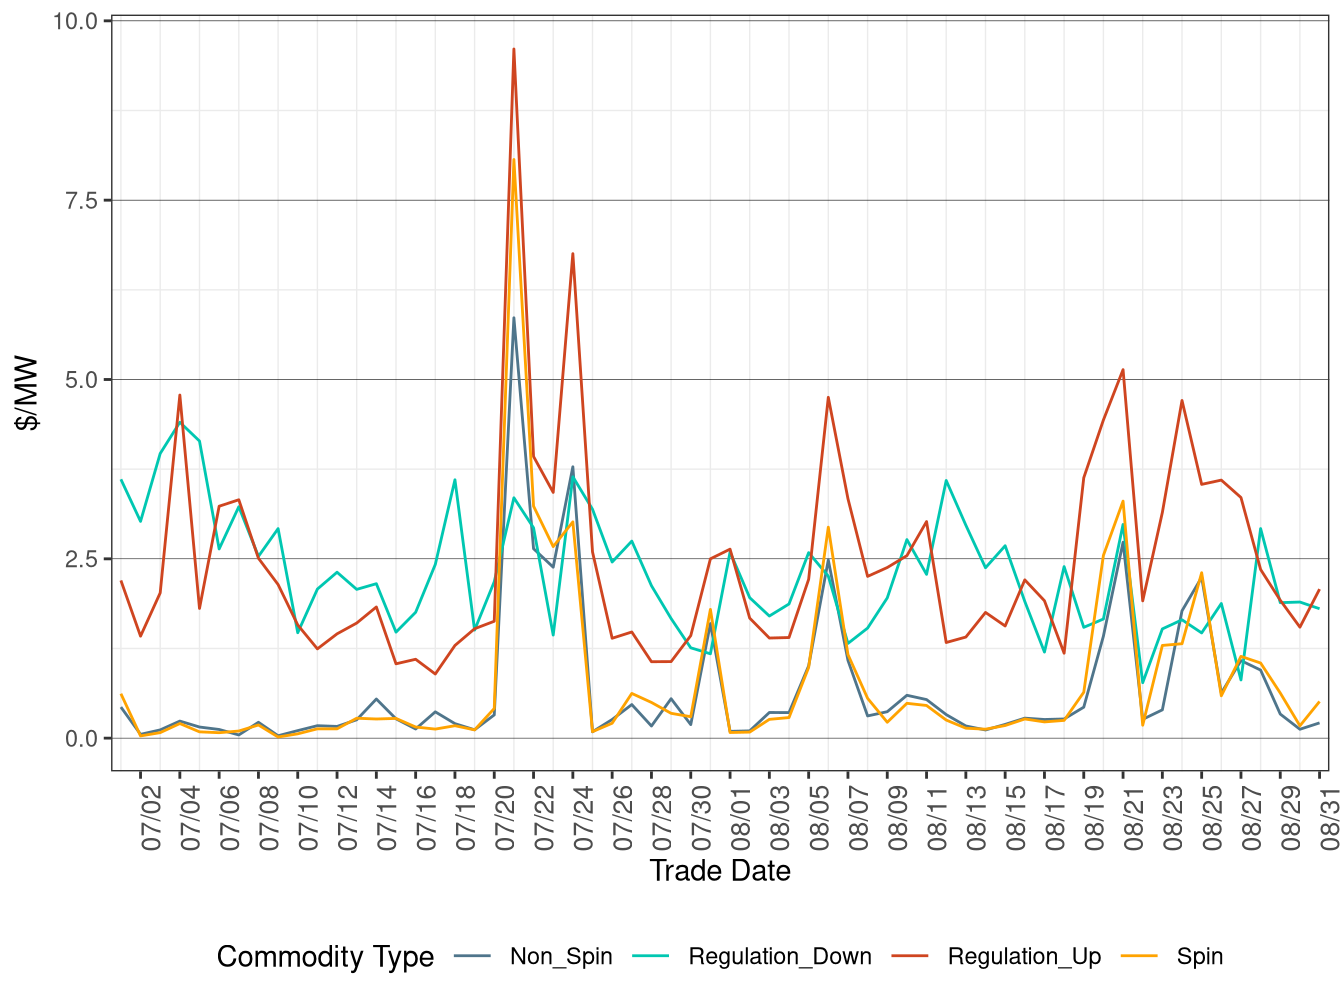Select the 07/12 date tick label
1344x1008 pixels.
(348, 818)
